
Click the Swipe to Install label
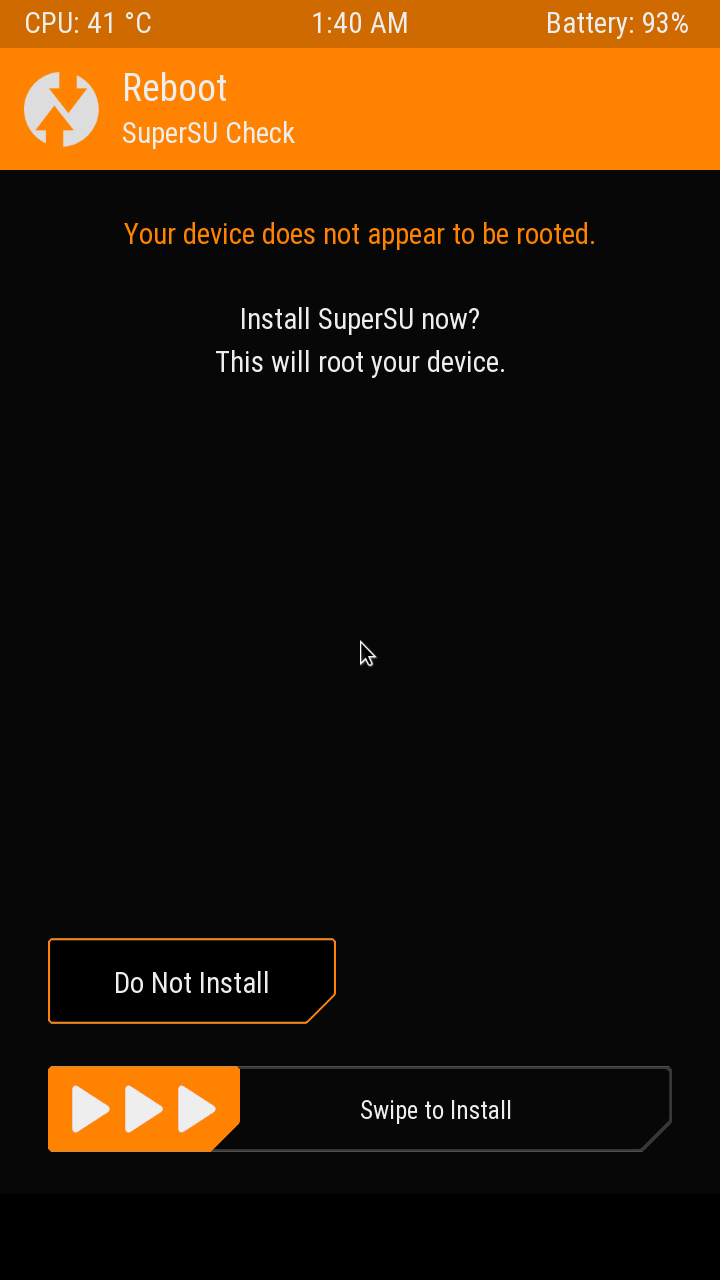tap(436, 1110)
